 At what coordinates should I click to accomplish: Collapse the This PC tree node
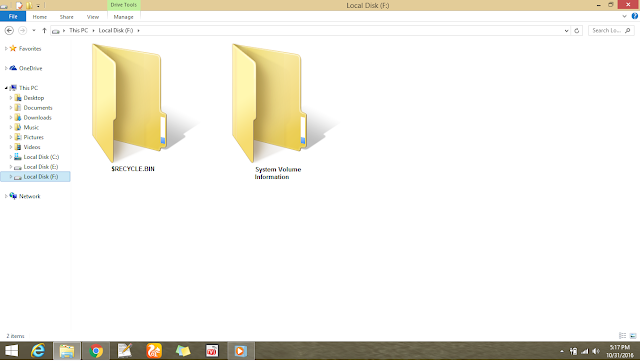click(x=6, y=88)
